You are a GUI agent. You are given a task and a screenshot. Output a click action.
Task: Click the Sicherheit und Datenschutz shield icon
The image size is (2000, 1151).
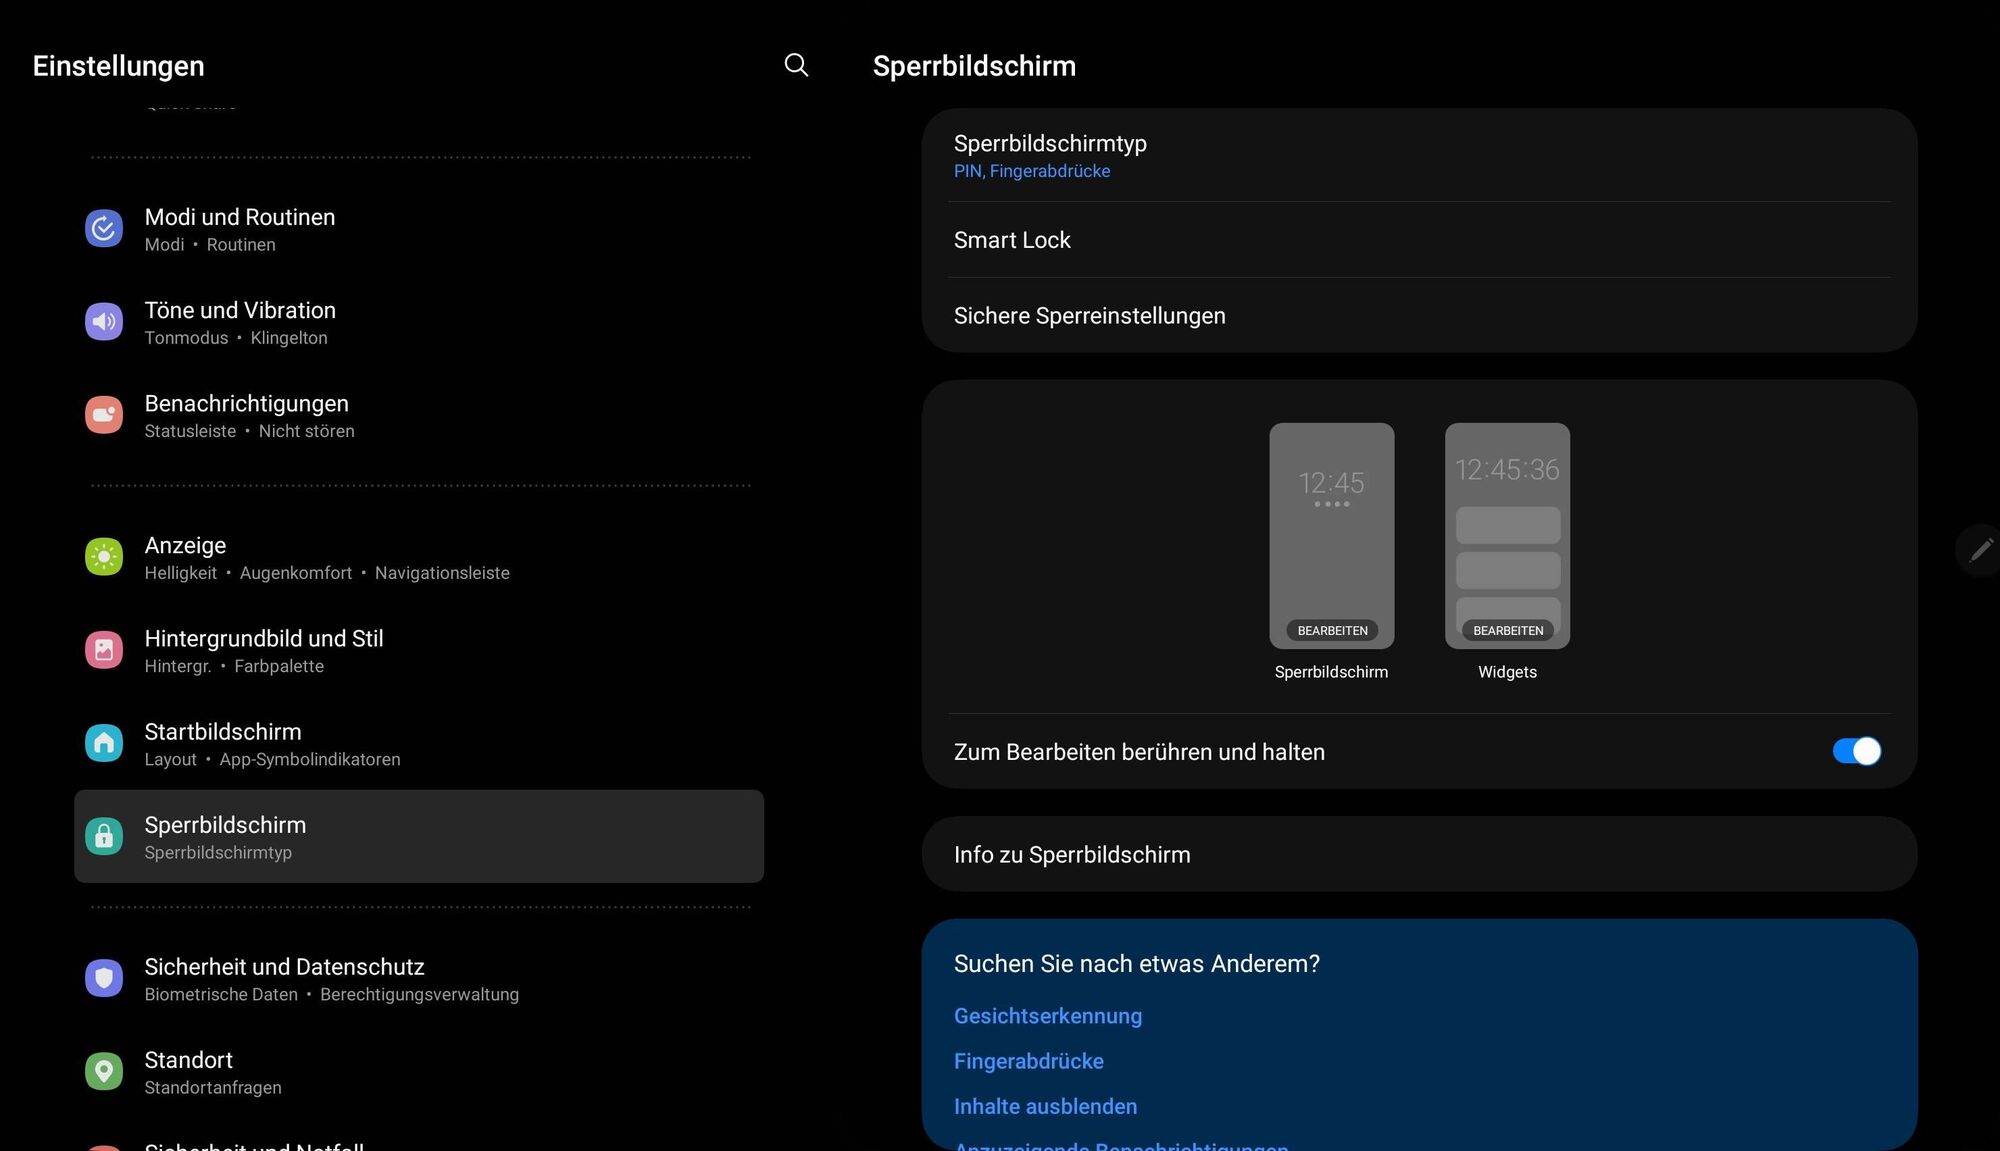coord(104,978)
